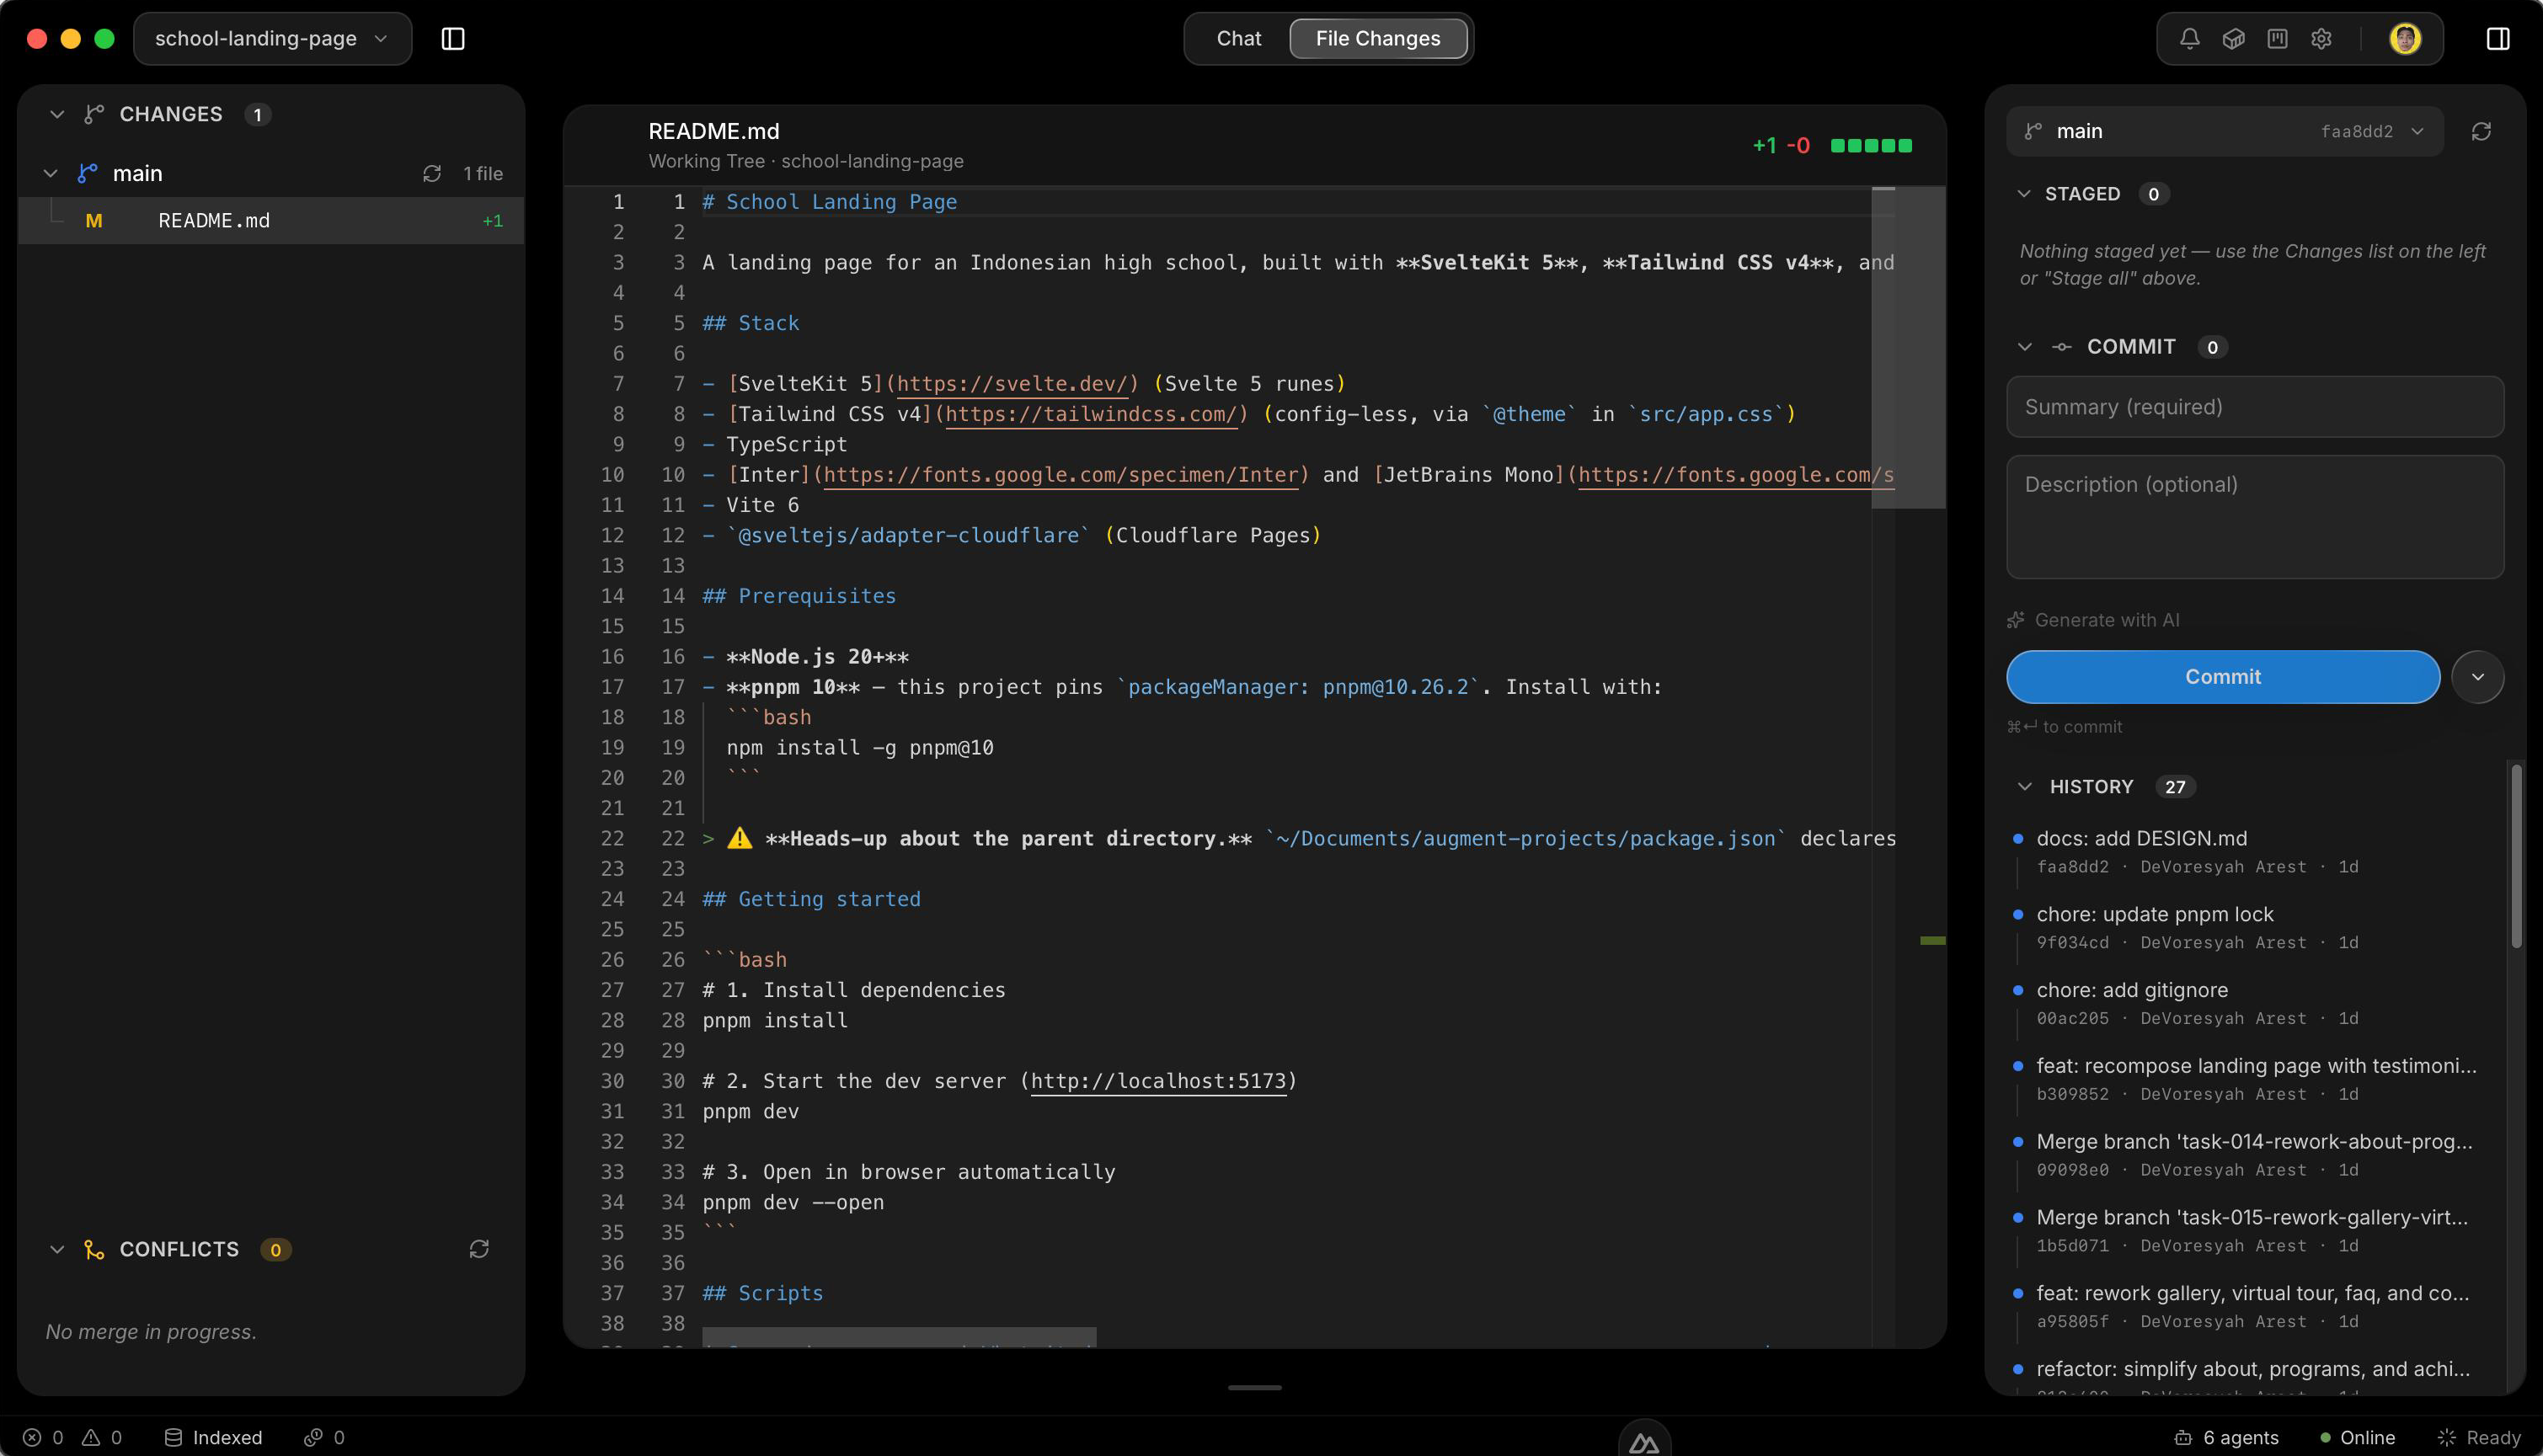This screenshot has width=2543, height=1456.
Task: Click the bottom center logo button
Action: coord(1644,1441)
